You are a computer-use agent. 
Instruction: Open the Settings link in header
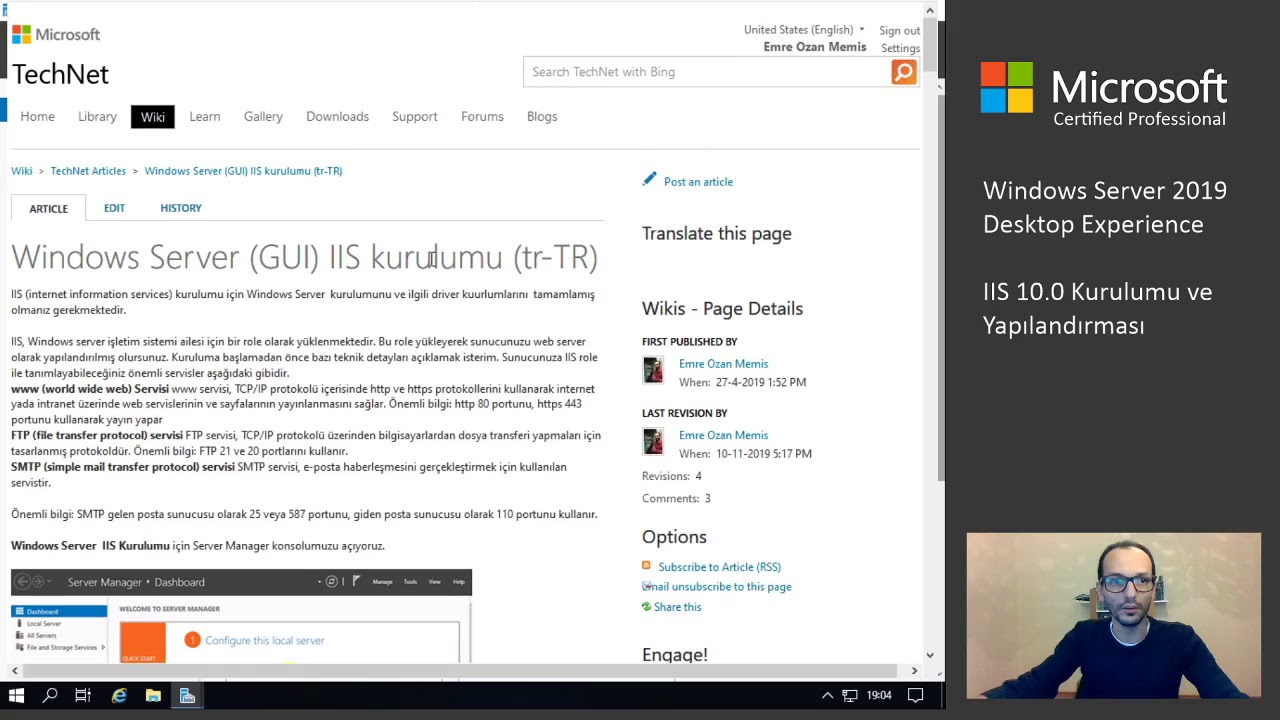pos(900,48)
